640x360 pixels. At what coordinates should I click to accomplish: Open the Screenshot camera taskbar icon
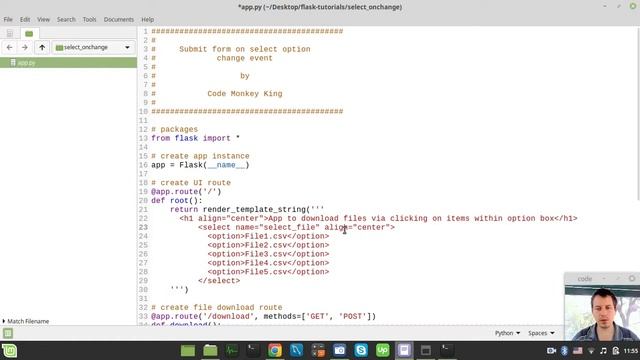(340, 351)
